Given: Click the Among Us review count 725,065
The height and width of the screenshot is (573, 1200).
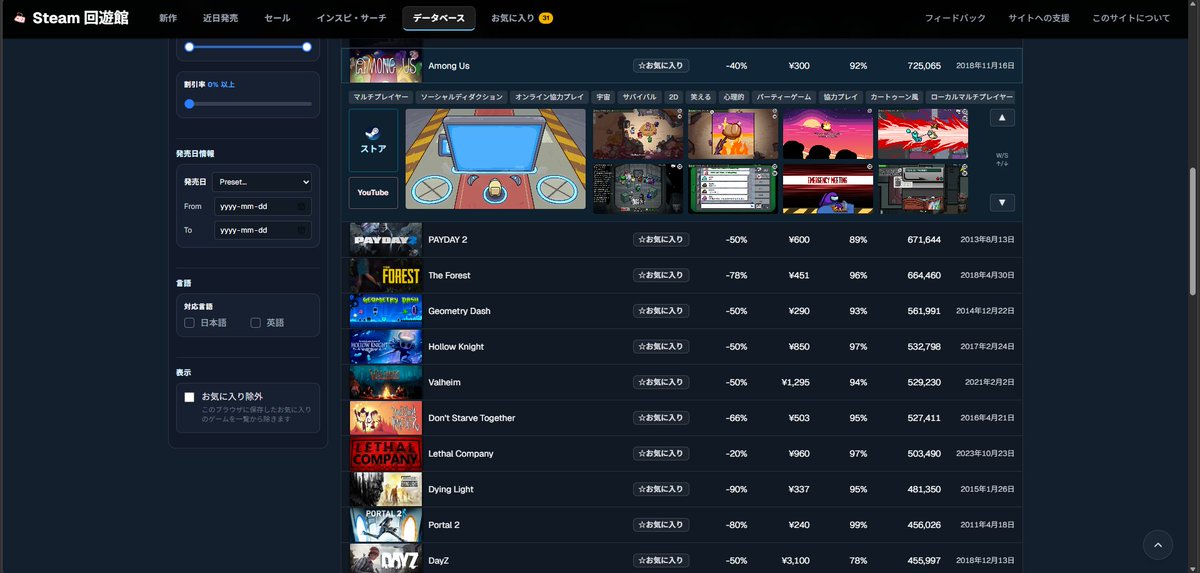Looking at the screenshot, I should click(x=924, y=66).
